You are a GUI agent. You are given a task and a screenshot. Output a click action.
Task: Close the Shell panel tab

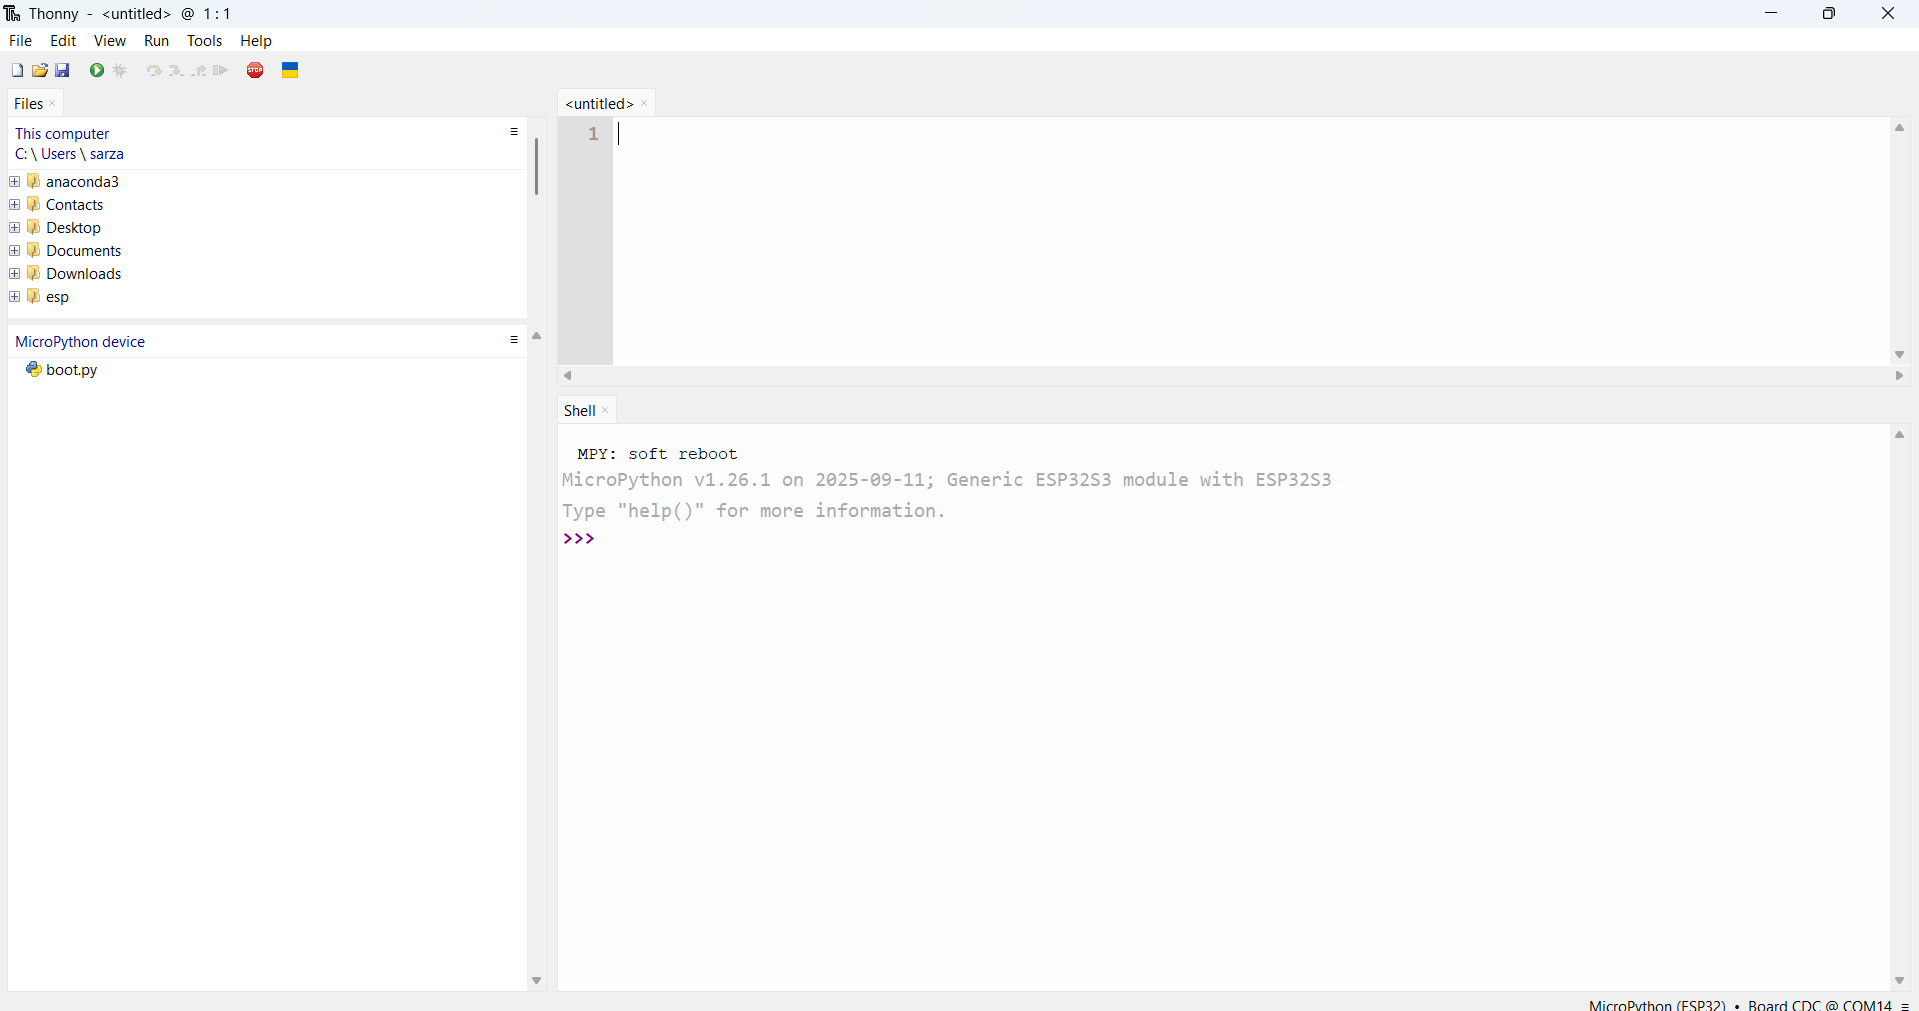606,411
